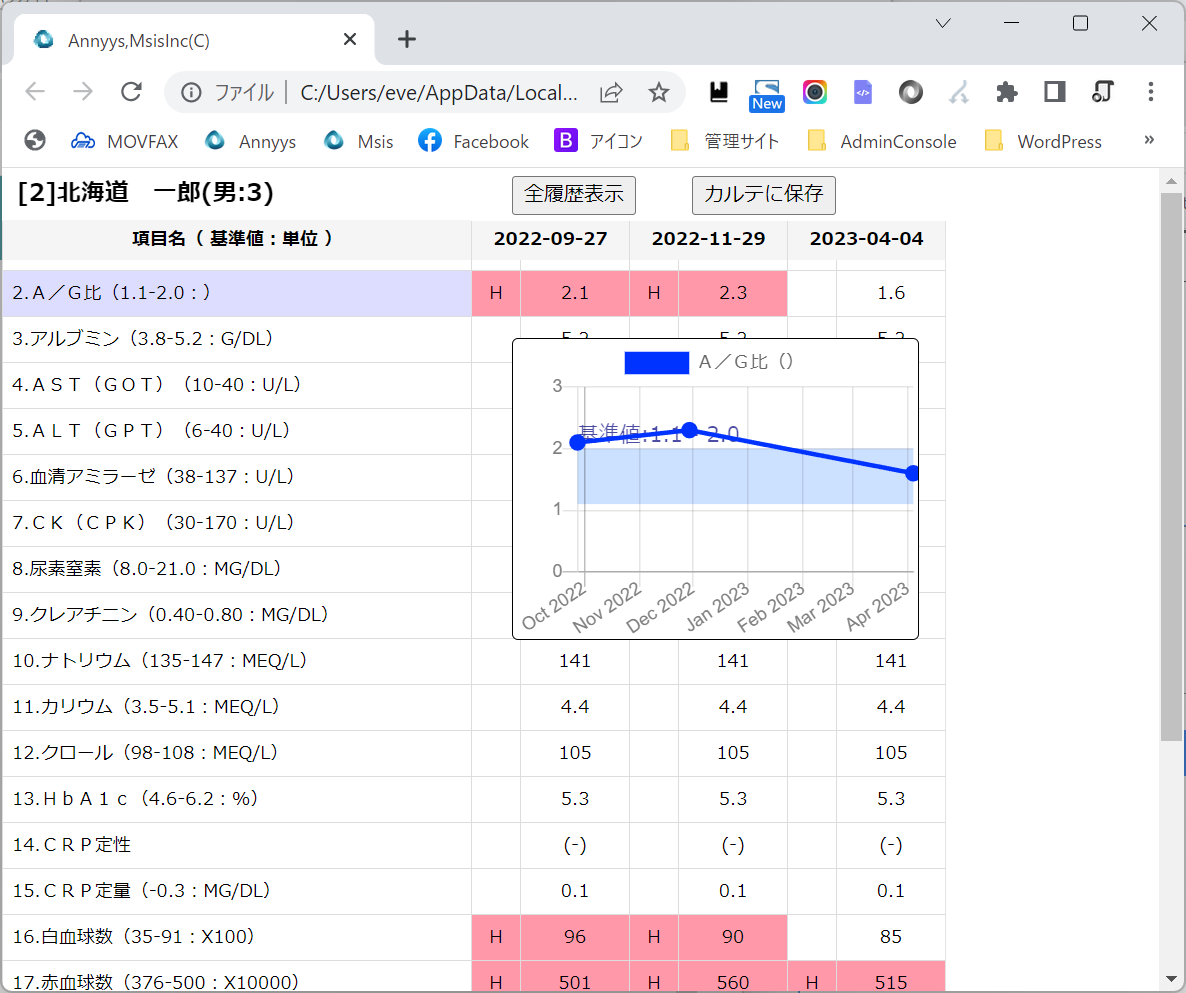Reload the current page
Screen dimensions: 1186x993
(x=132, y=92)
